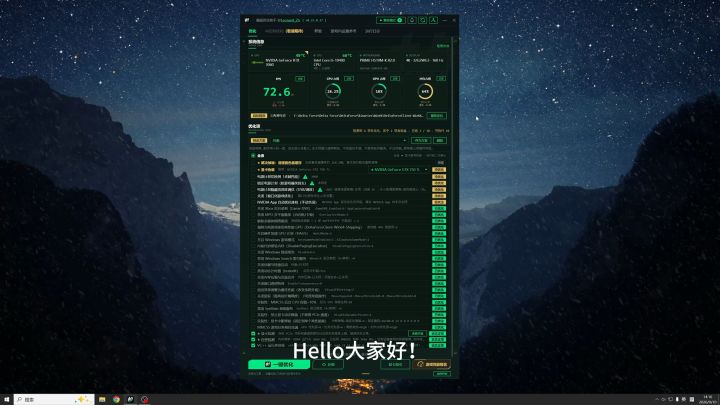
Task: Click the taskbar search box
Action: (54, 399)
